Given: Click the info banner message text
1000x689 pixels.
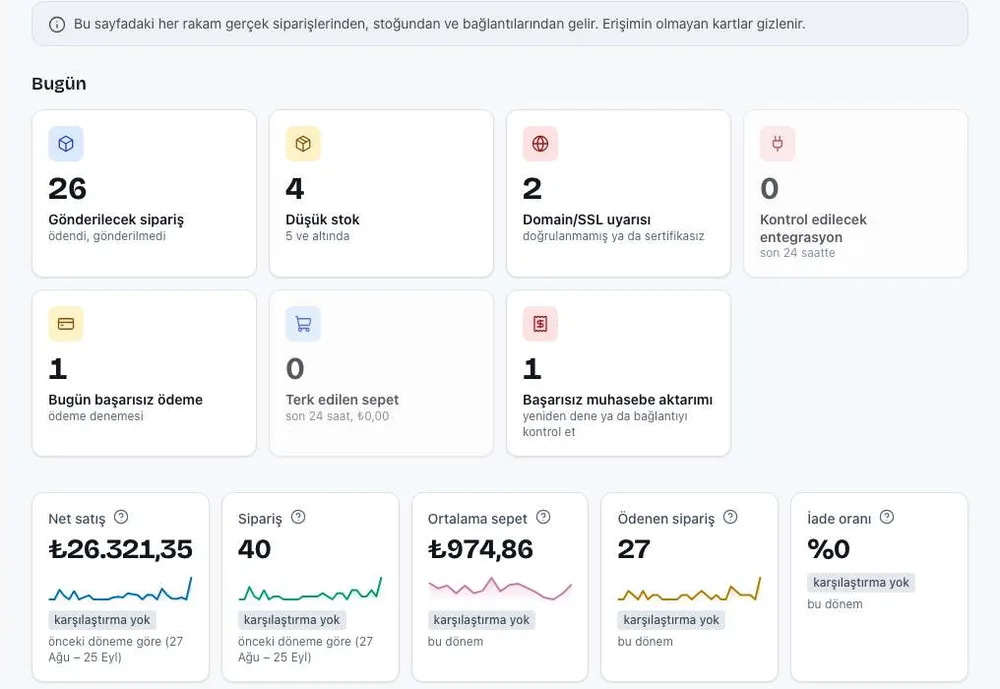Looking at the screenshot, I should pyautogui.click(x=439, y=24).
